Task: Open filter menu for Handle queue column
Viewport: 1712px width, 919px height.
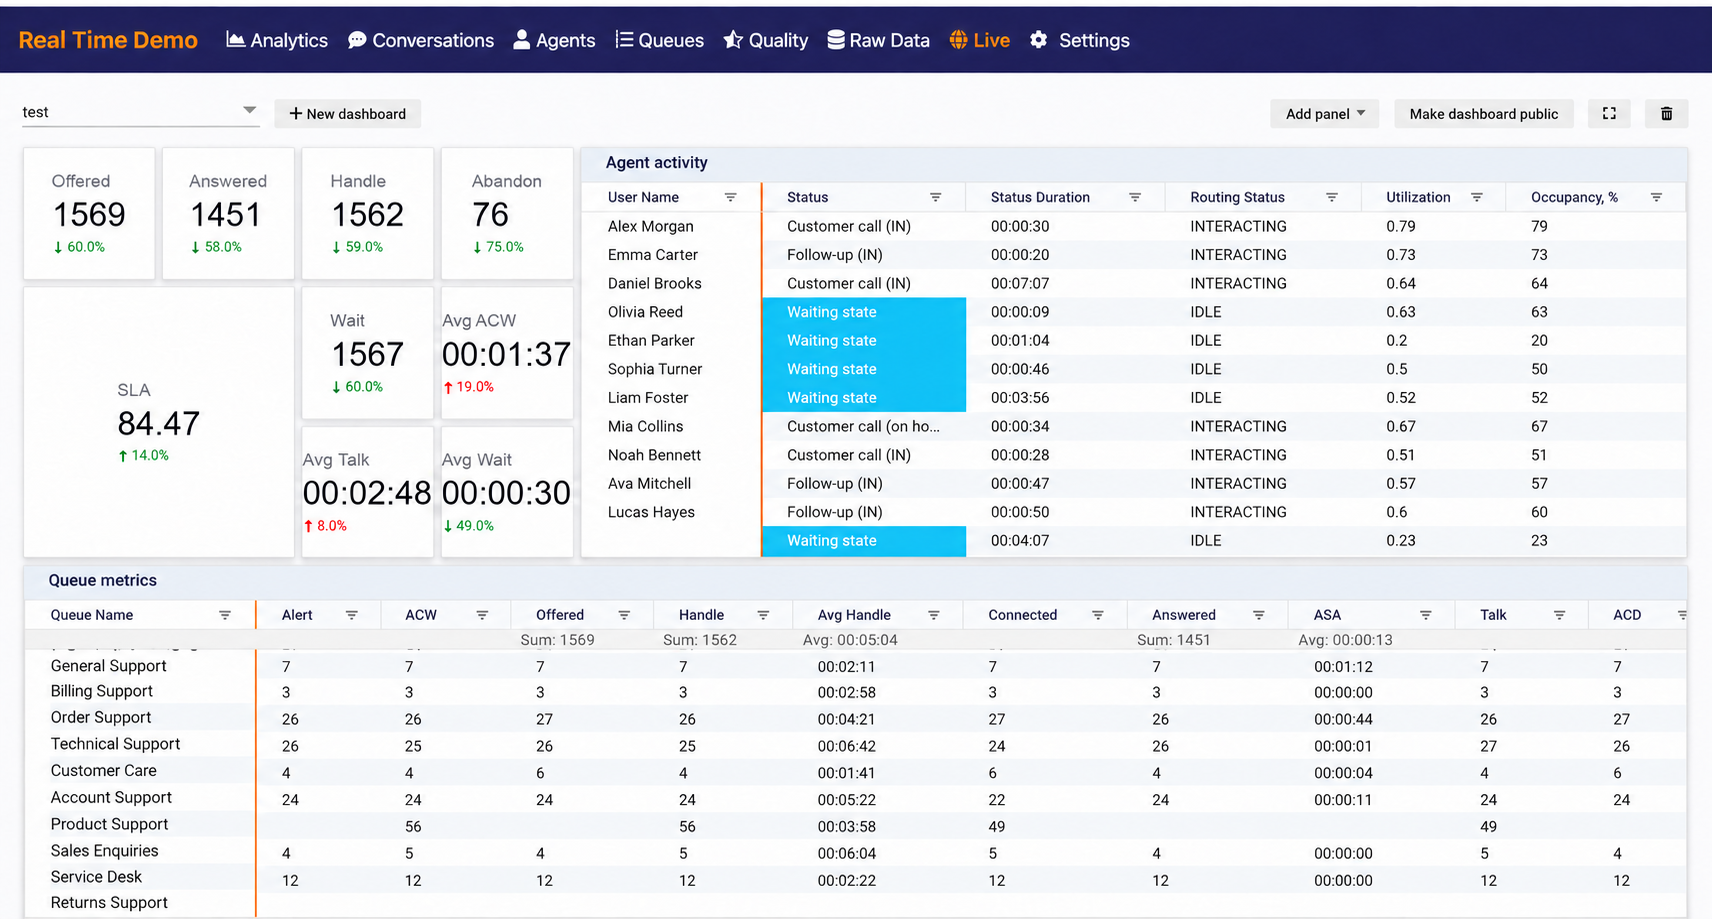Action: click(x=763, y=615)
